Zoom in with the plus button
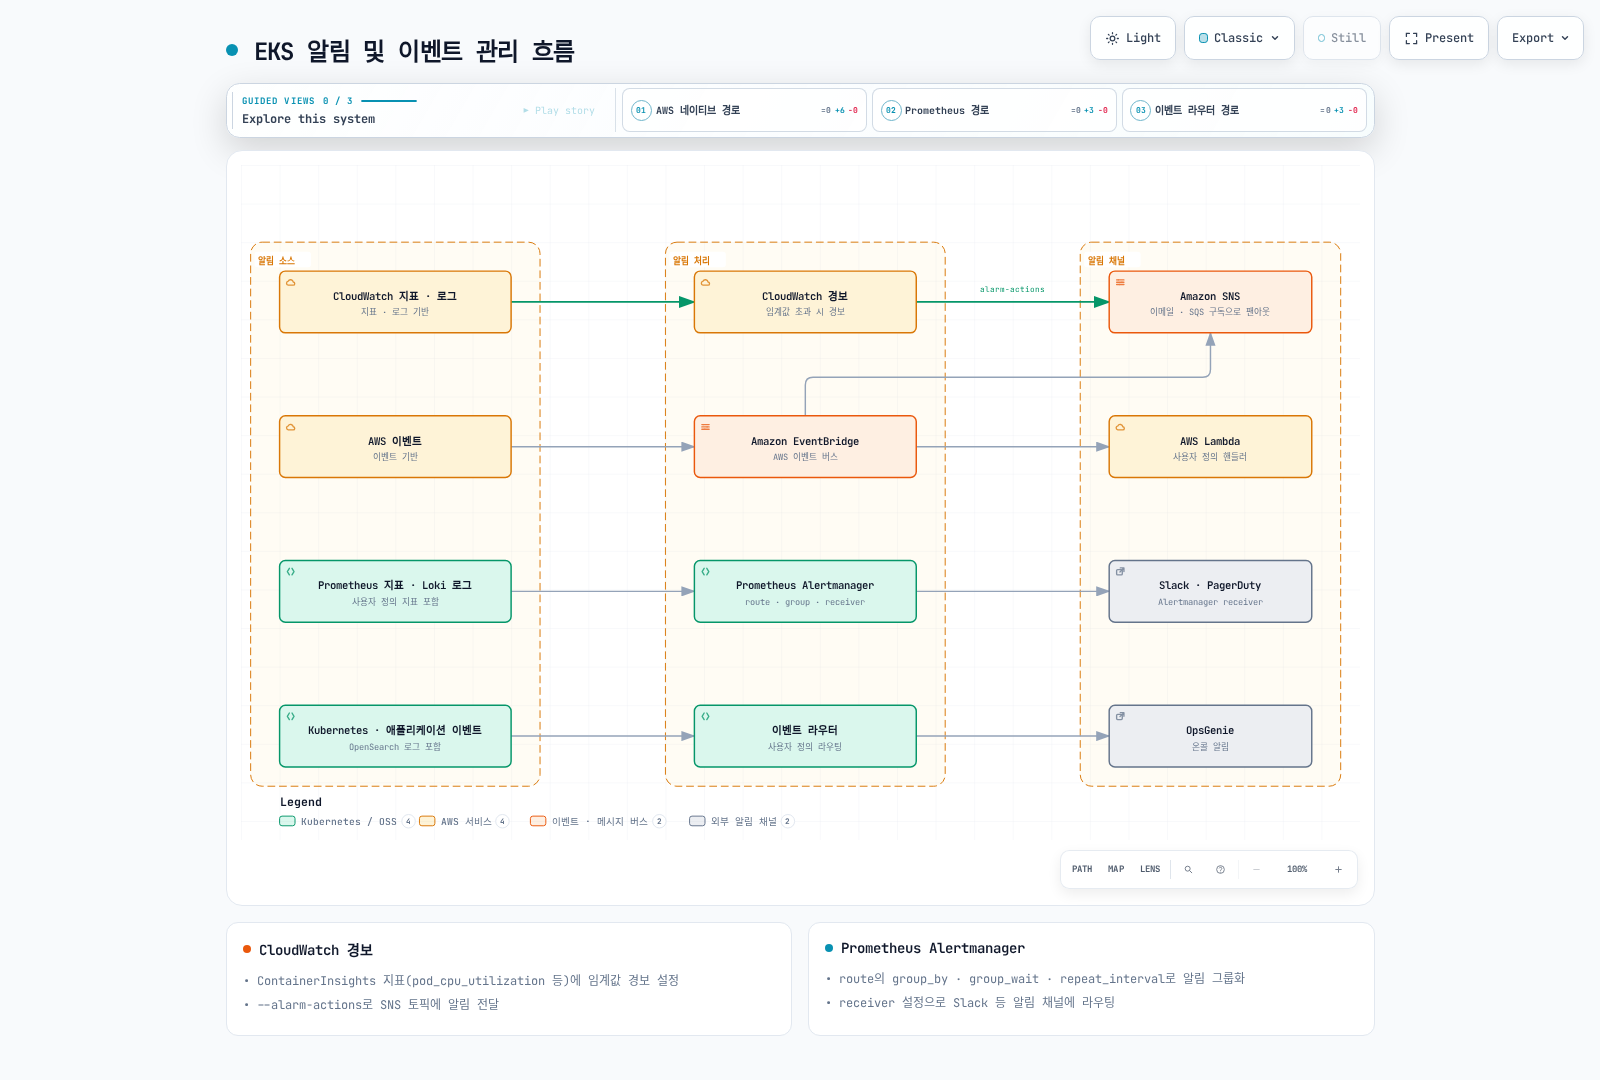This screenshot has height=1080, width=1600. pos(1338,870)
